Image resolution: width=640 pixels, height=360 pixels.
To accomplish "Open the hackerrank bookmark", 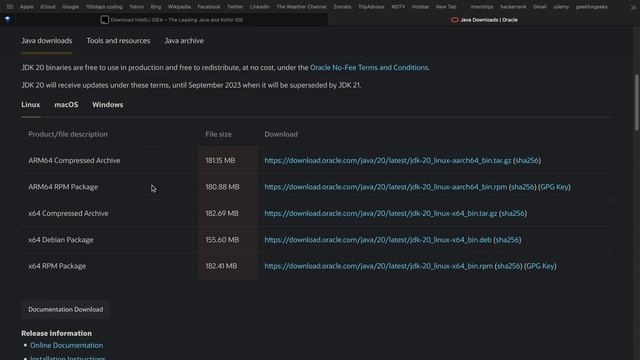I will click(x=513, y=7).
